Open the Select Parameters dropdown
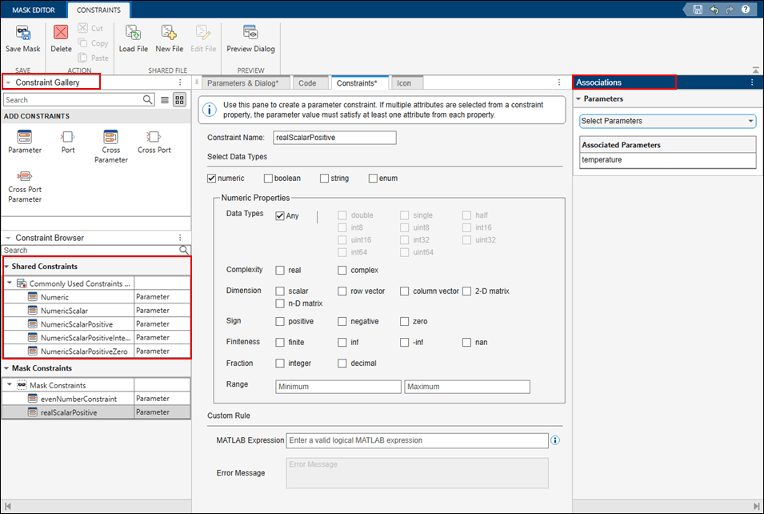 (x=668, y=121)
